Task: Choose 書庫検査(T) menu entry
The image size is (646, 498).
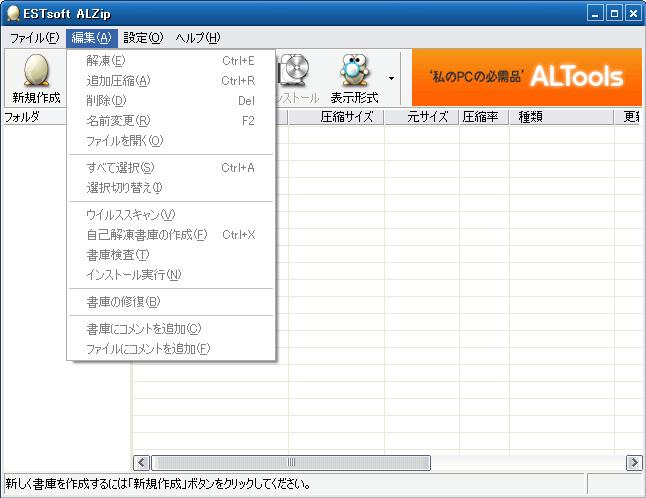Action: click(x=171, y=255)
